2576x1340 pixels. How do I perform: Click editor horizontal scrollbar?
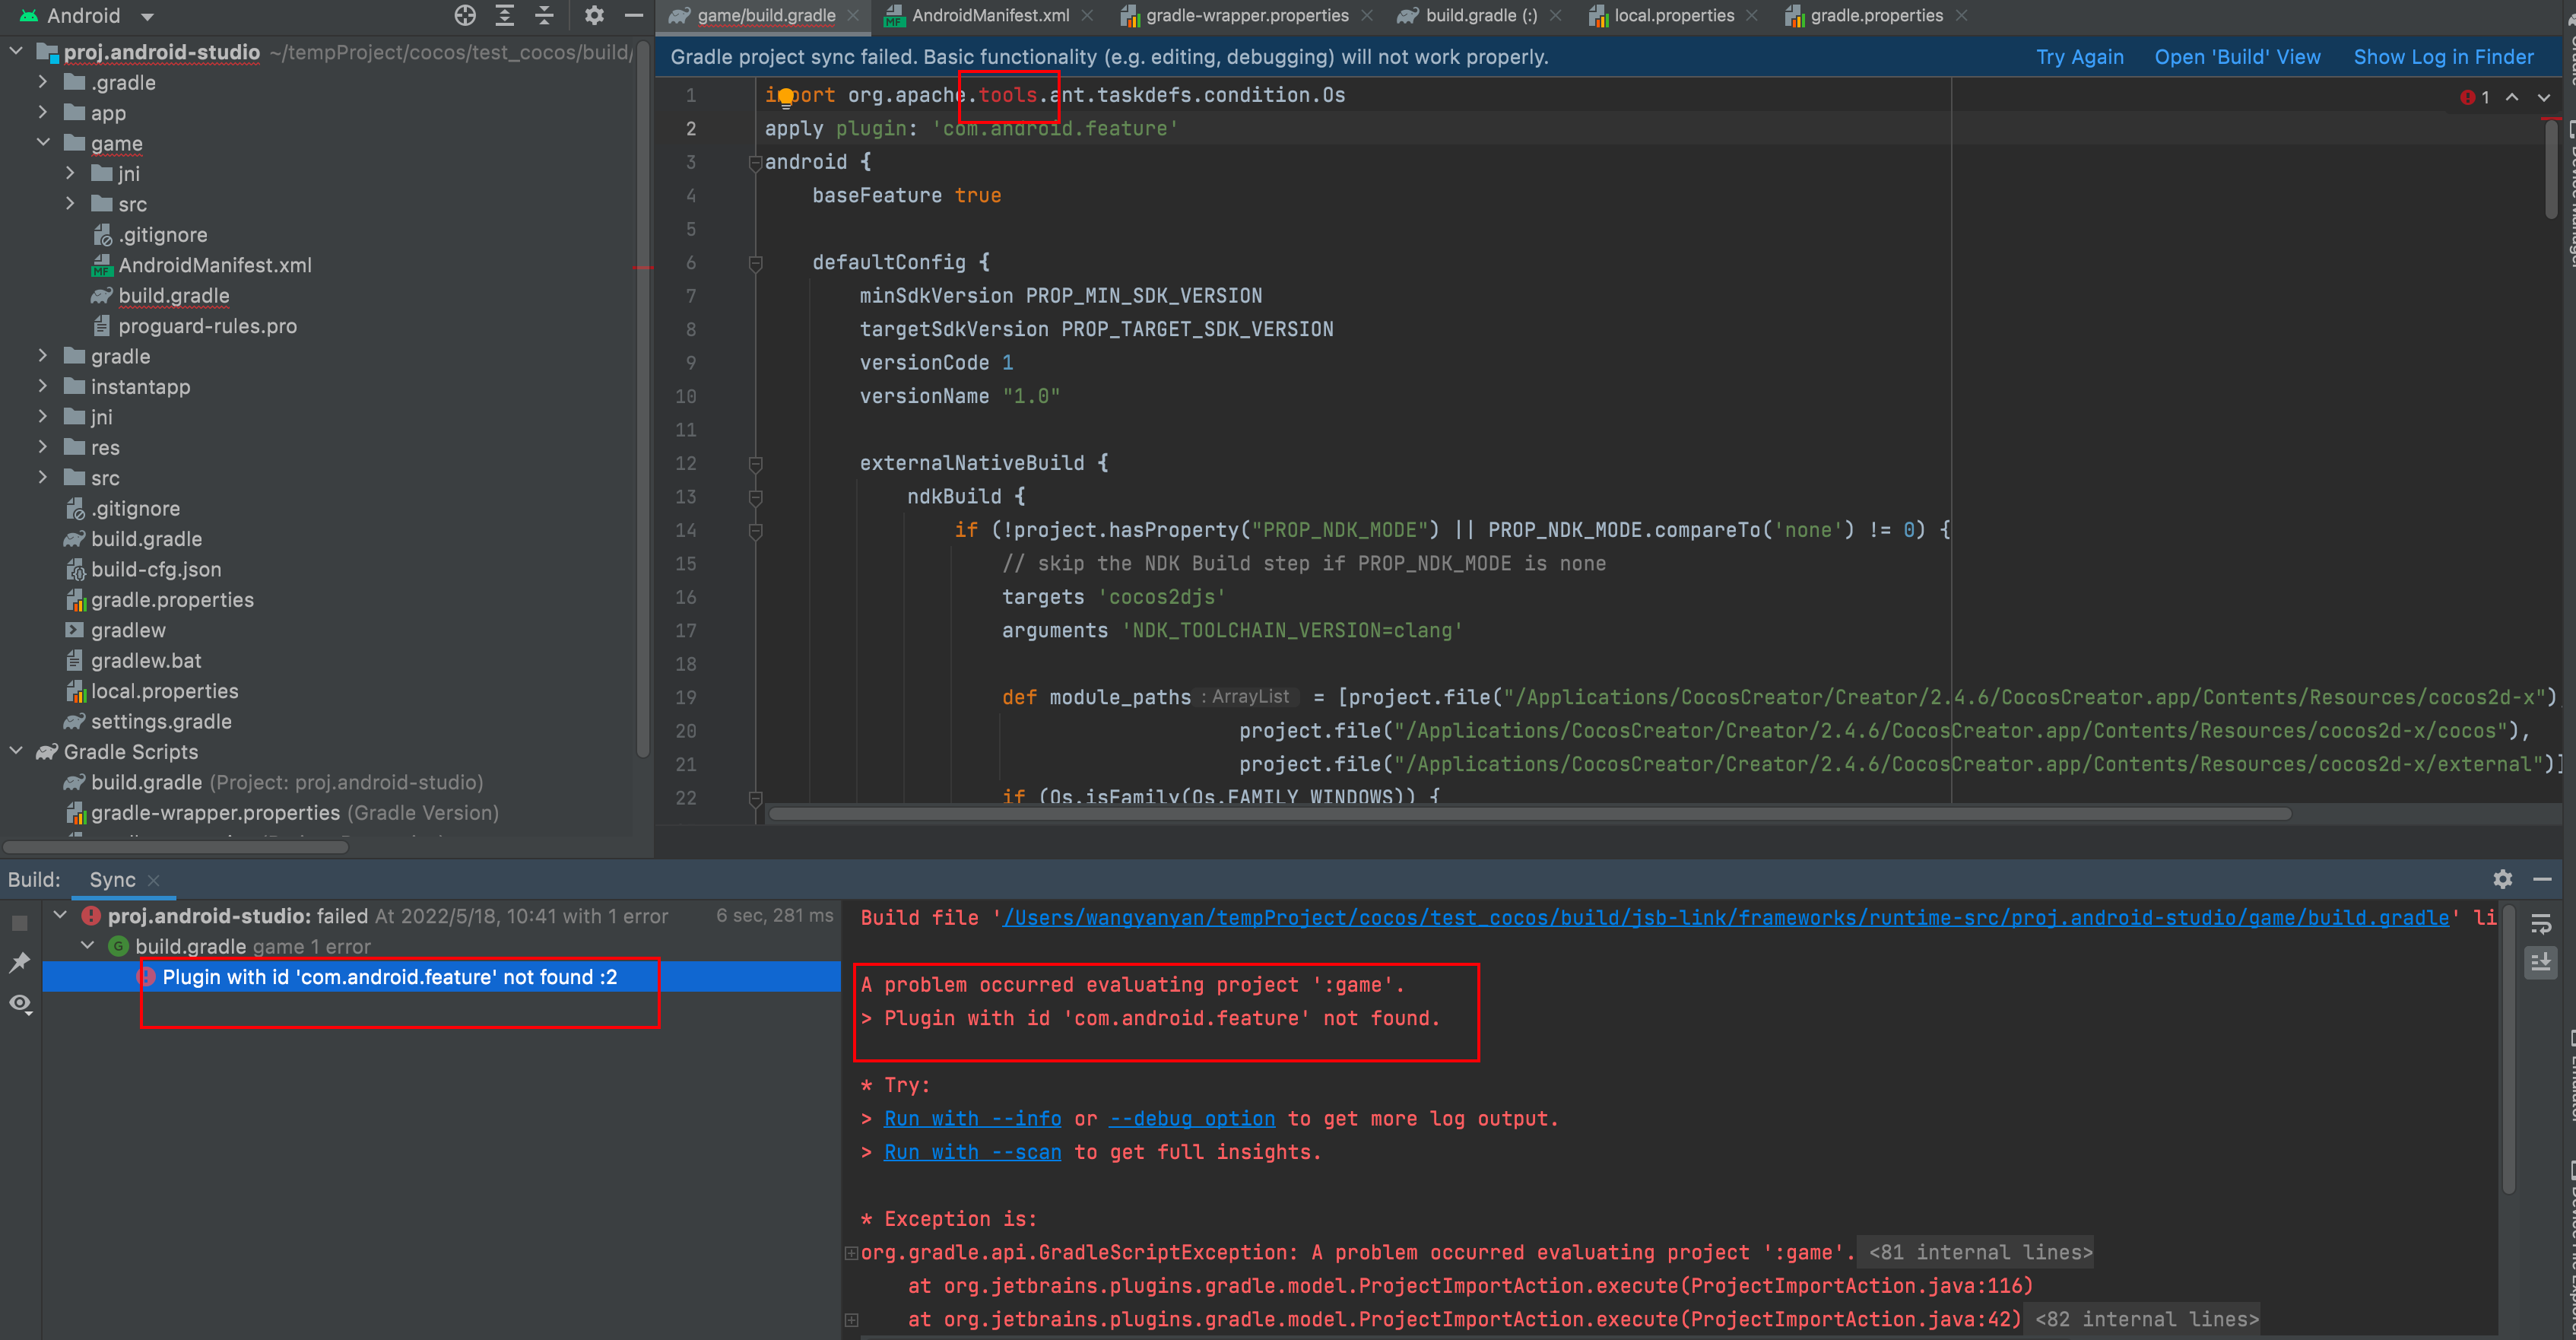(1530, 814)
